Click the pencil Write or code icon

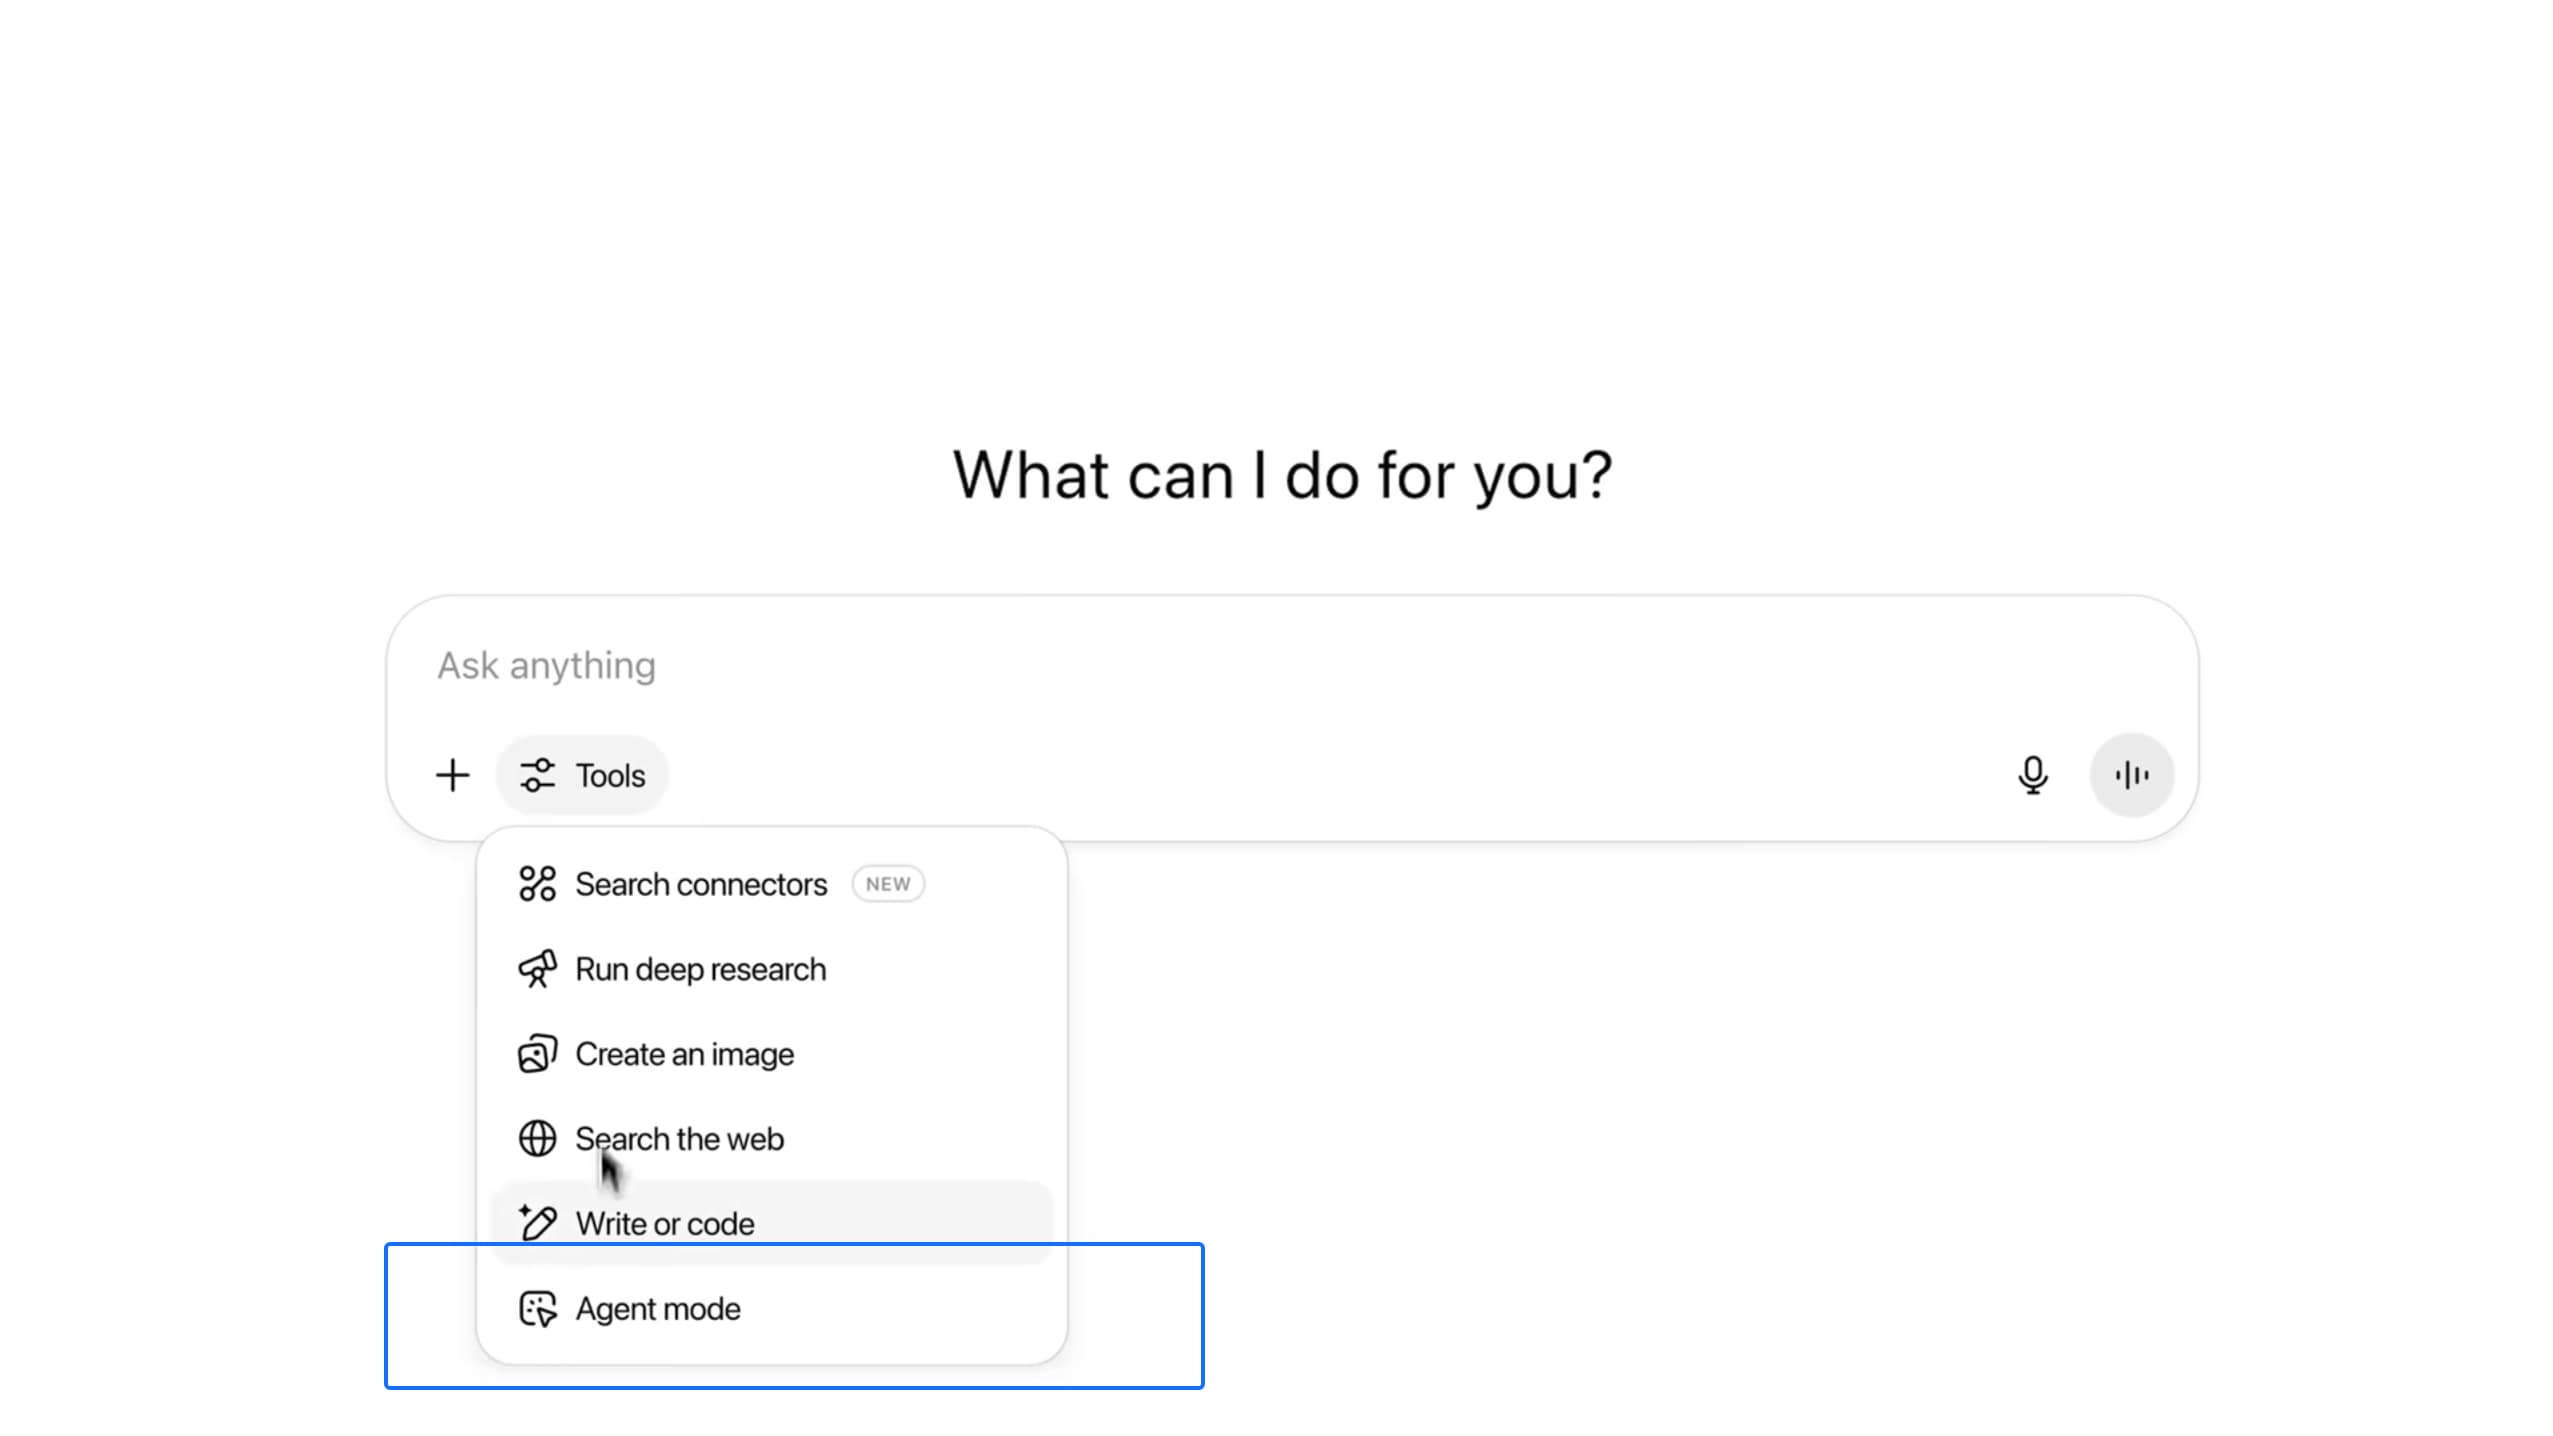point(537,1222)
